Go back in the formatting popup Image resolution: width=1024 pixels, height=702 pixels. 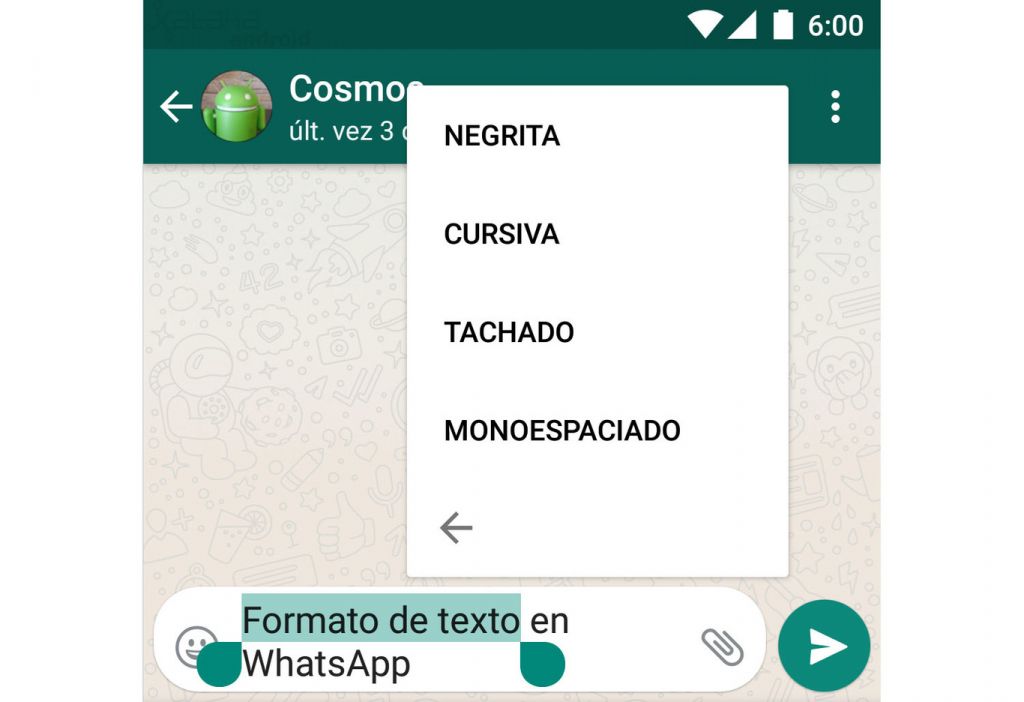456,528
